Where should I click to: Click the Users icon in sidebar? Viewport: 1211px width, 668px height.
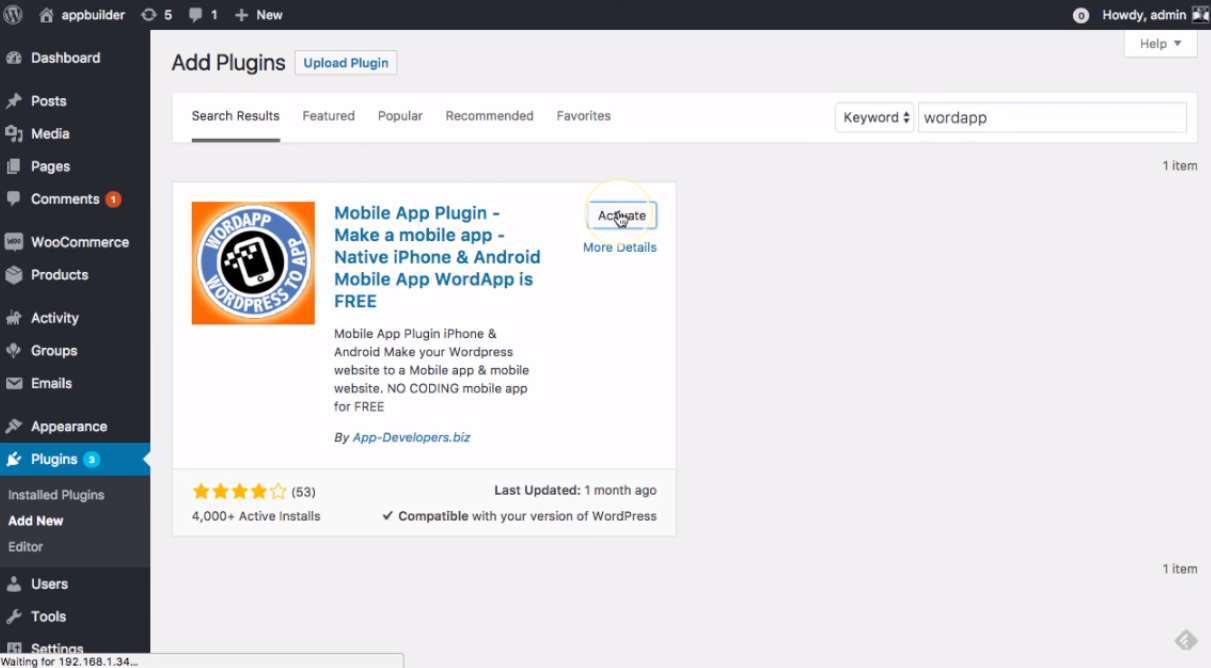click(14, 584)
